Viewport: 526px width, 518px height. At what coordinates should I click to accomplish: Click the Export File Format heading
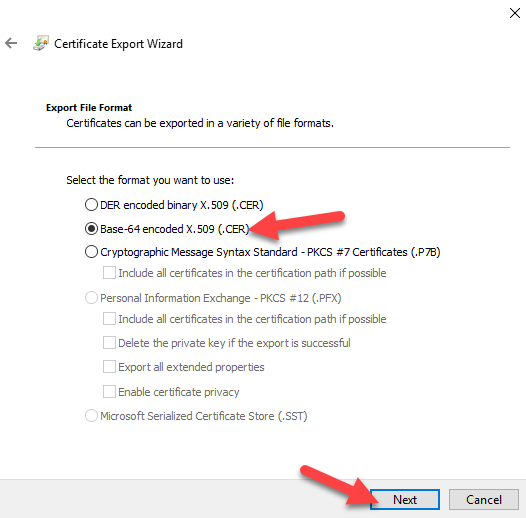click(89, 108)
